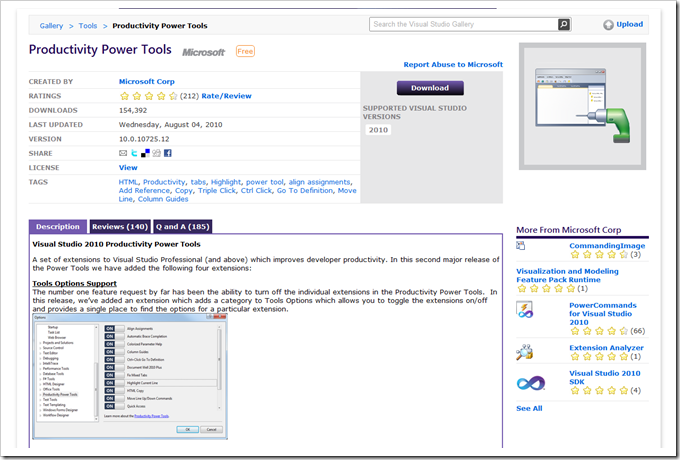The image size is (680, 460).
Task: Toggle Move Line Up/Down Commands switch
Action: pos(114,398)
